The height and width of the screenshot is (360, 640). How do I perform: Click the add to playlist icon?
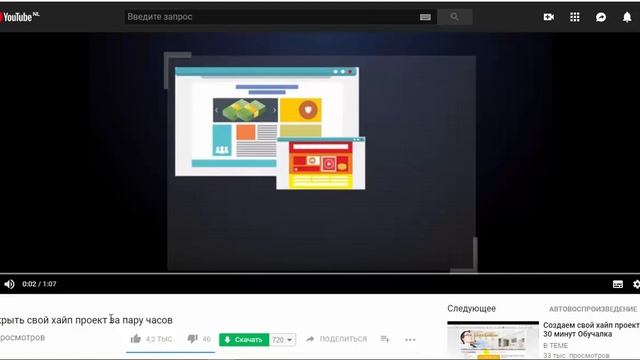point(385,339)
